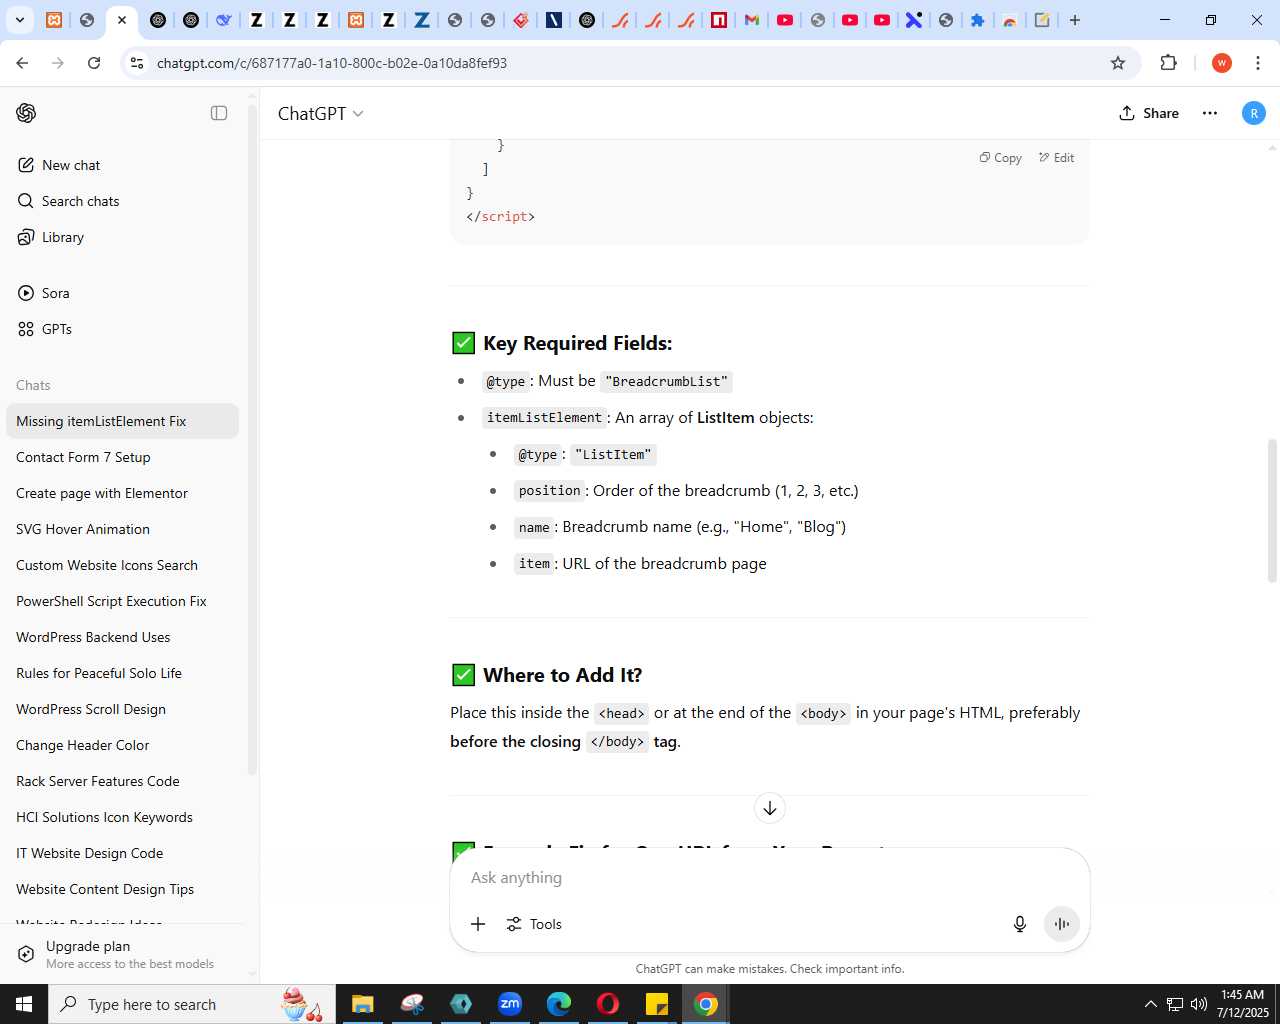View site information icon in the address bar
Viewport: 1280px width, 1024px height.
pos(138,63)
